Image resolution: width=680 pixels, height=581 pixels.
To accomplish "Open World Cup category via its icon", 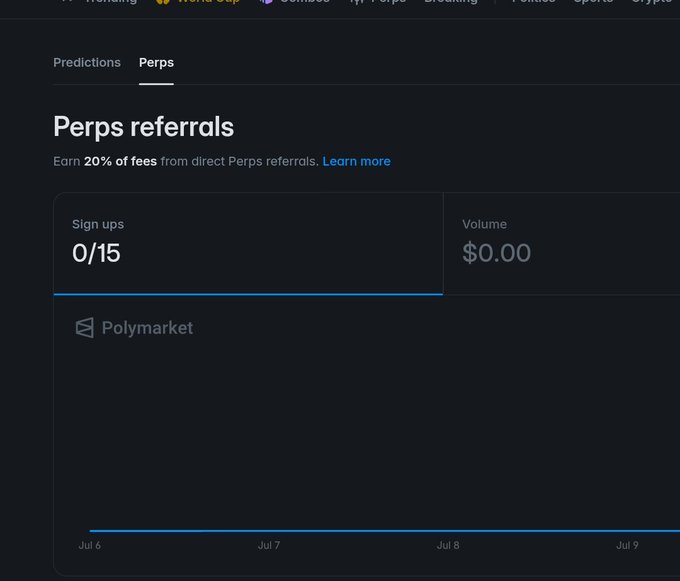I will point(163,2).
